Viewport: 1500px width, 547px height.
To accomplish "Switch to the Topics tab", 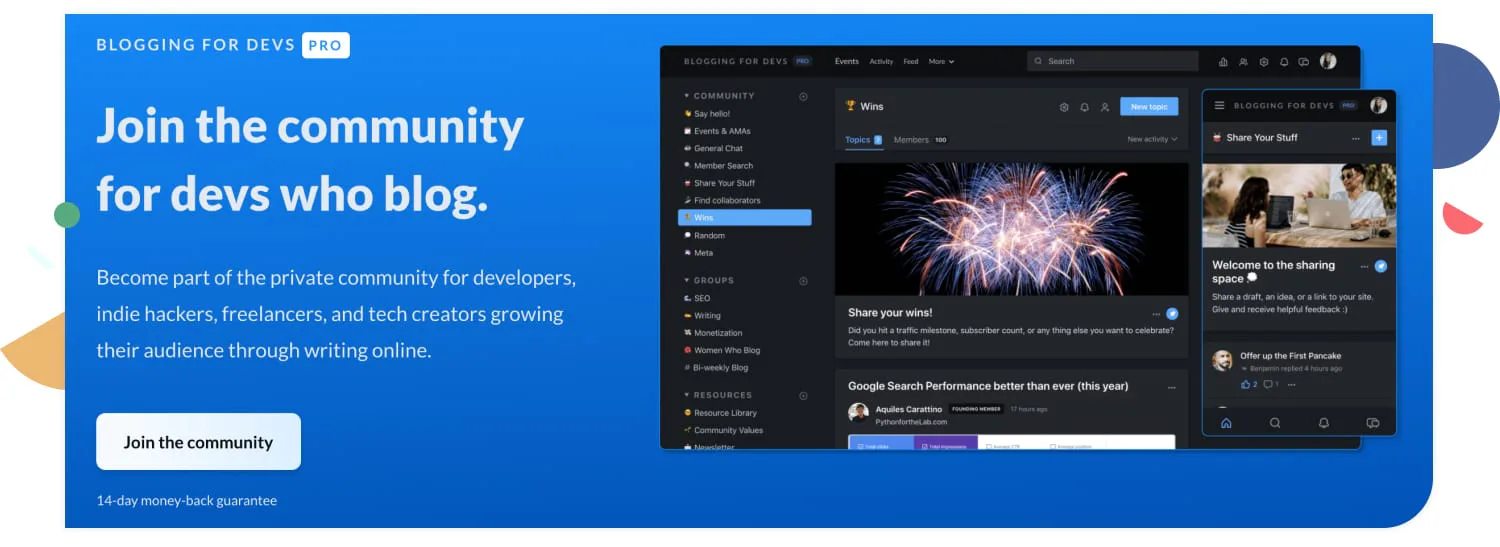I will tap(863, 140).
